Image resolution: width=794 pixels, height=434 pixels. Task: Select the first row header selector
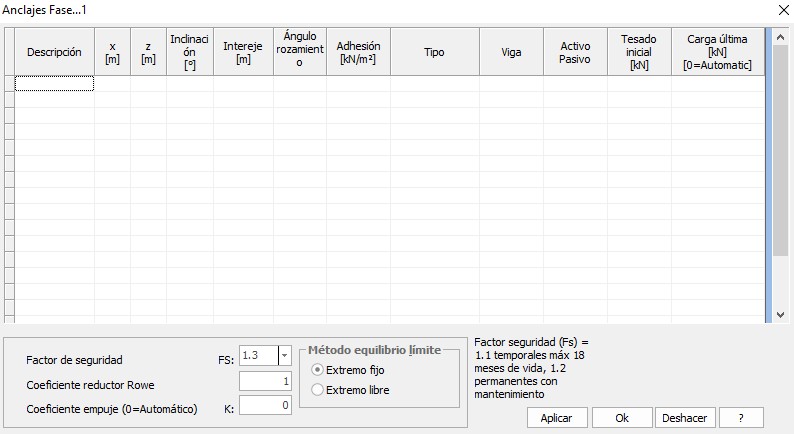click(x=9, y=84)
